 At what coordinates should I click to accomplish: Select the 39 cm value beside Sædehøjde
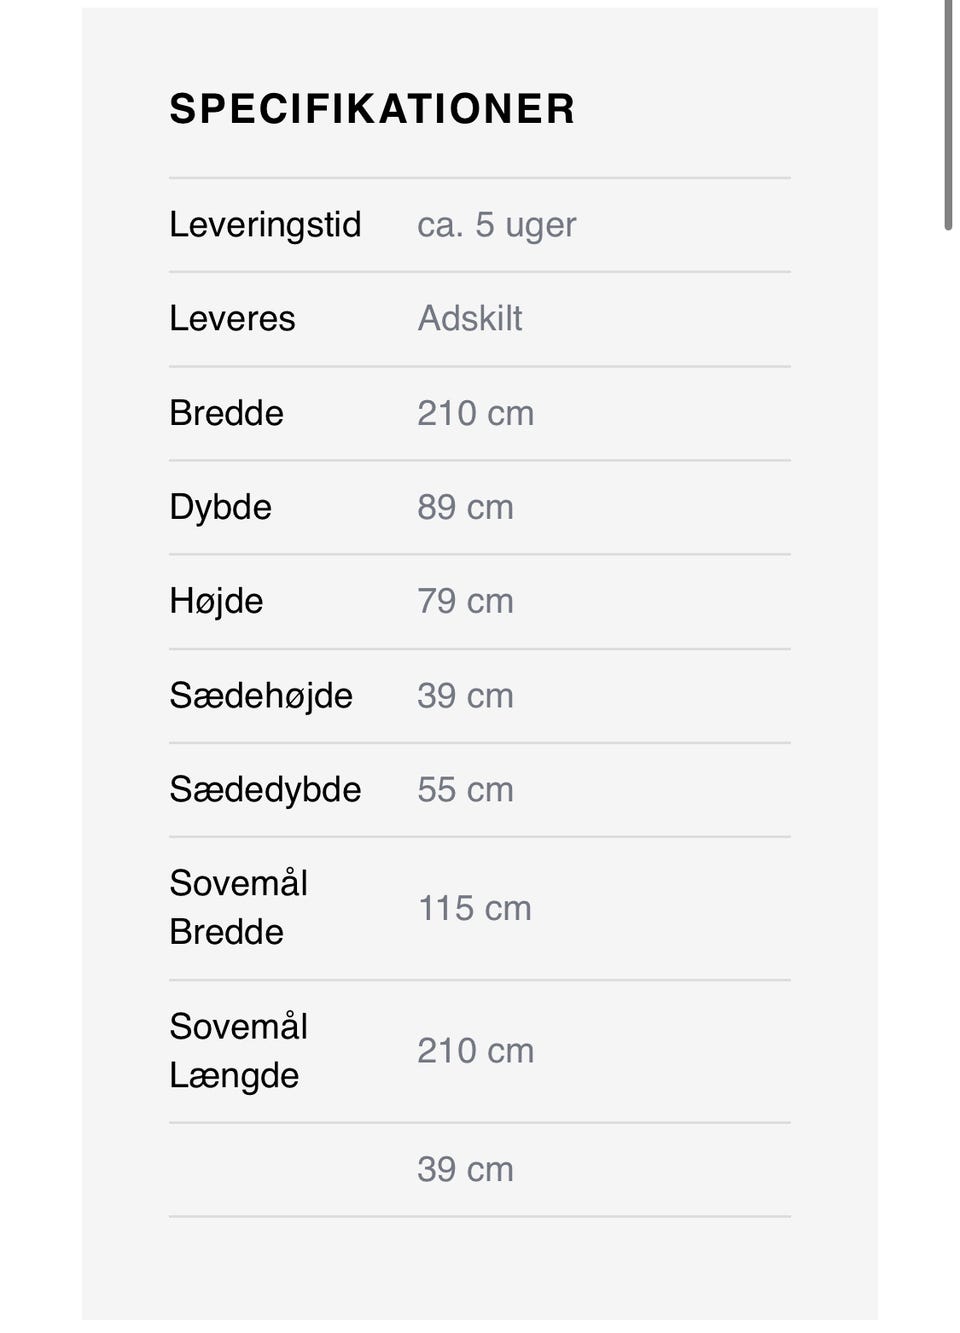(x=465, y=696)
